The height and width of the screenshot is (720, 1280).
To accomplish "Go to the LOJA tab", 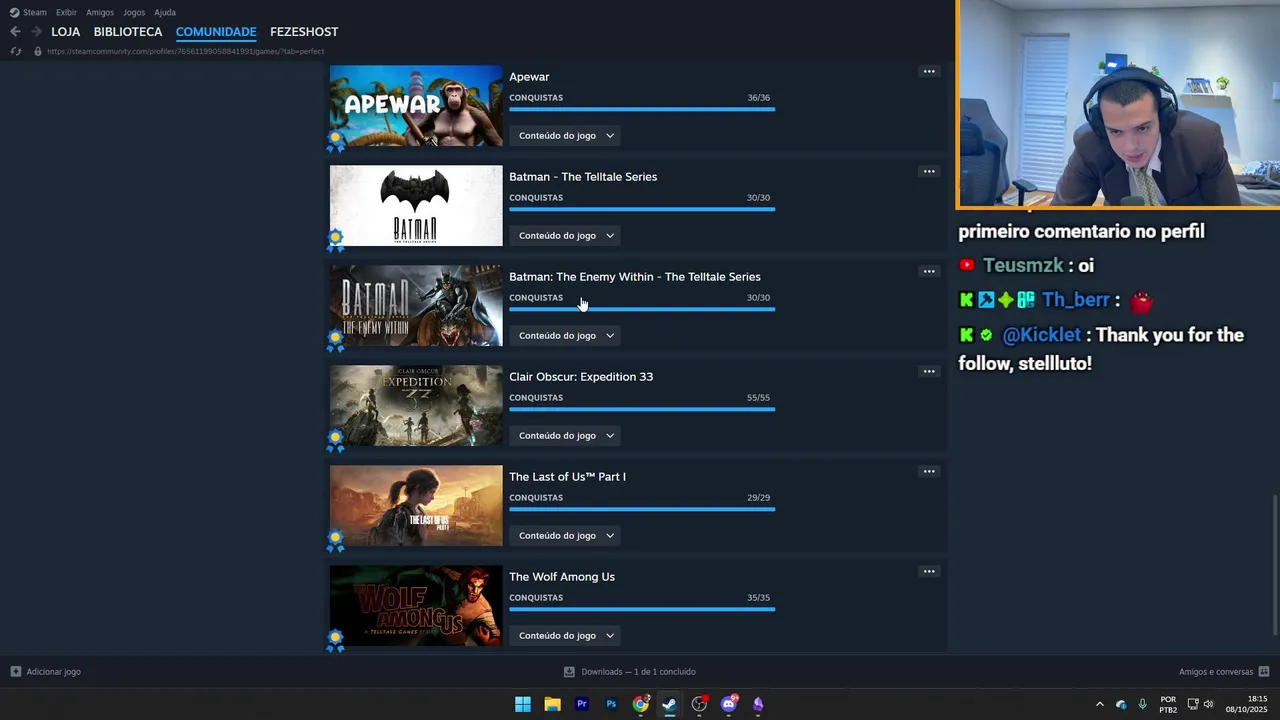I will pos(65,32).
